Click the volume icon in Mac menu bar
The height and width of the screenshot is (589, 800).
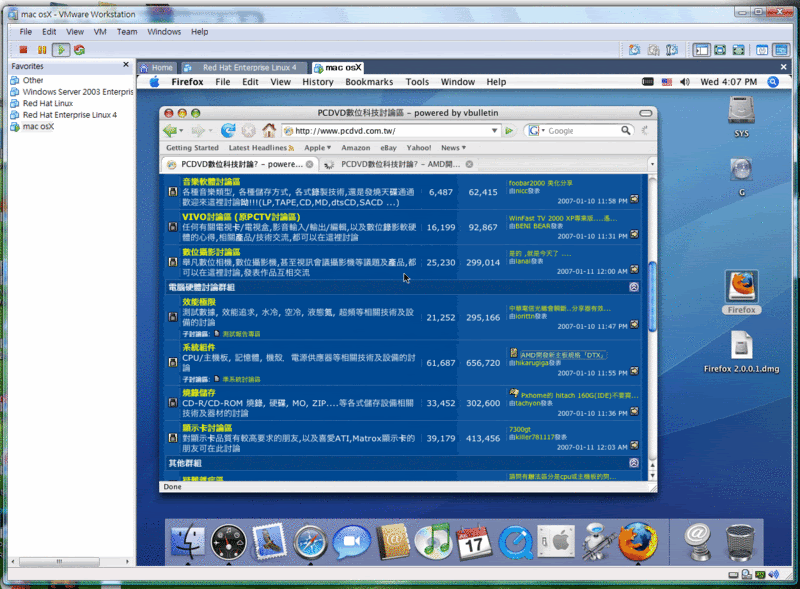click(685, 82)
